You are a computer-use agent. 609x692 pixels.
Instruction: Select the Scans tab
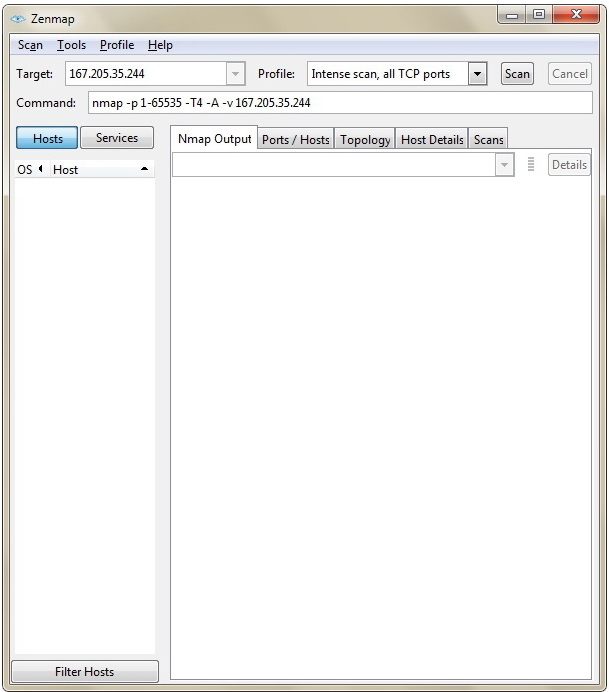489,140
